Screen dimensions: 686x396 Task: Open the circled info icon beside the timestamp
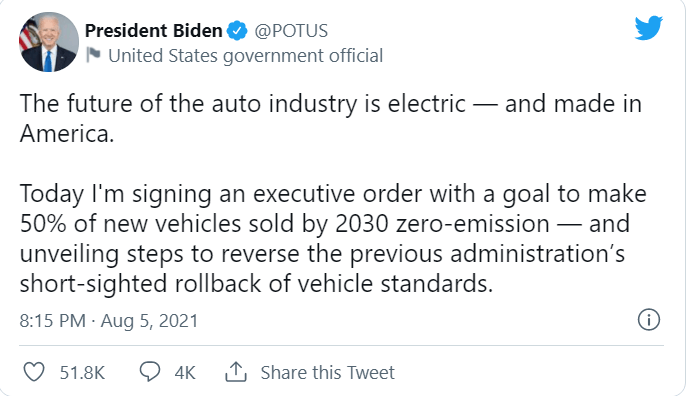point(649,320)
